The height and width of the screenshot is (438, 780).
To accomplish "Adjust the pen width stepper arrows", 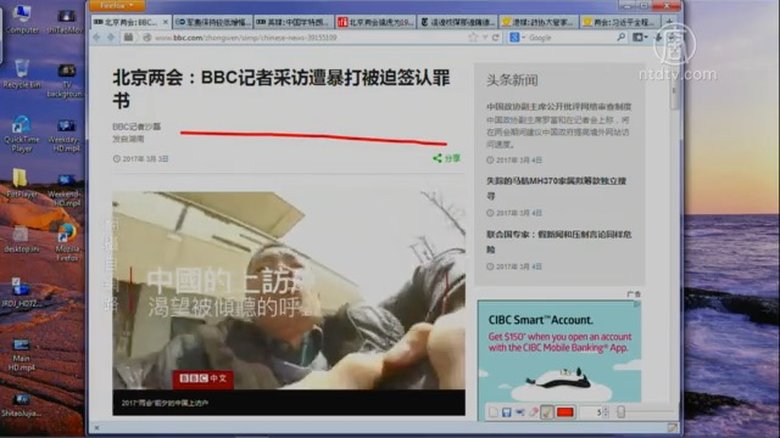I will click(x=607, y=412).
